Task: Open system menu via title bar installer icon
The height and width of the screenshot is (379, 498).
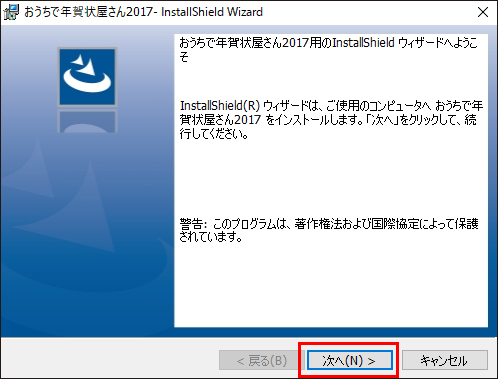Action: (11, 12)
